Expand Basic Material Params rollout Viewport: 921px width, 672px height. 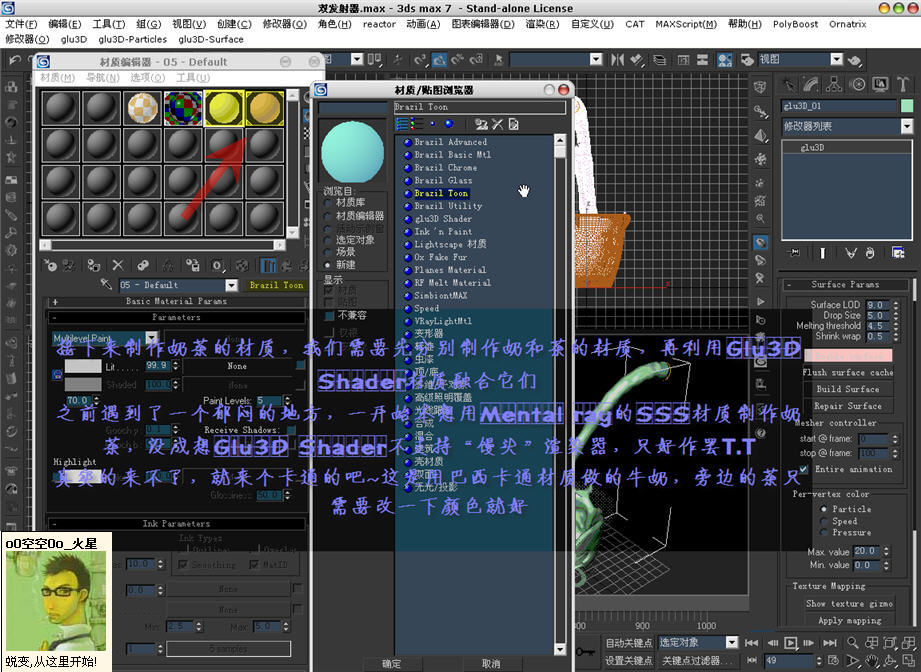coord(176,301)
